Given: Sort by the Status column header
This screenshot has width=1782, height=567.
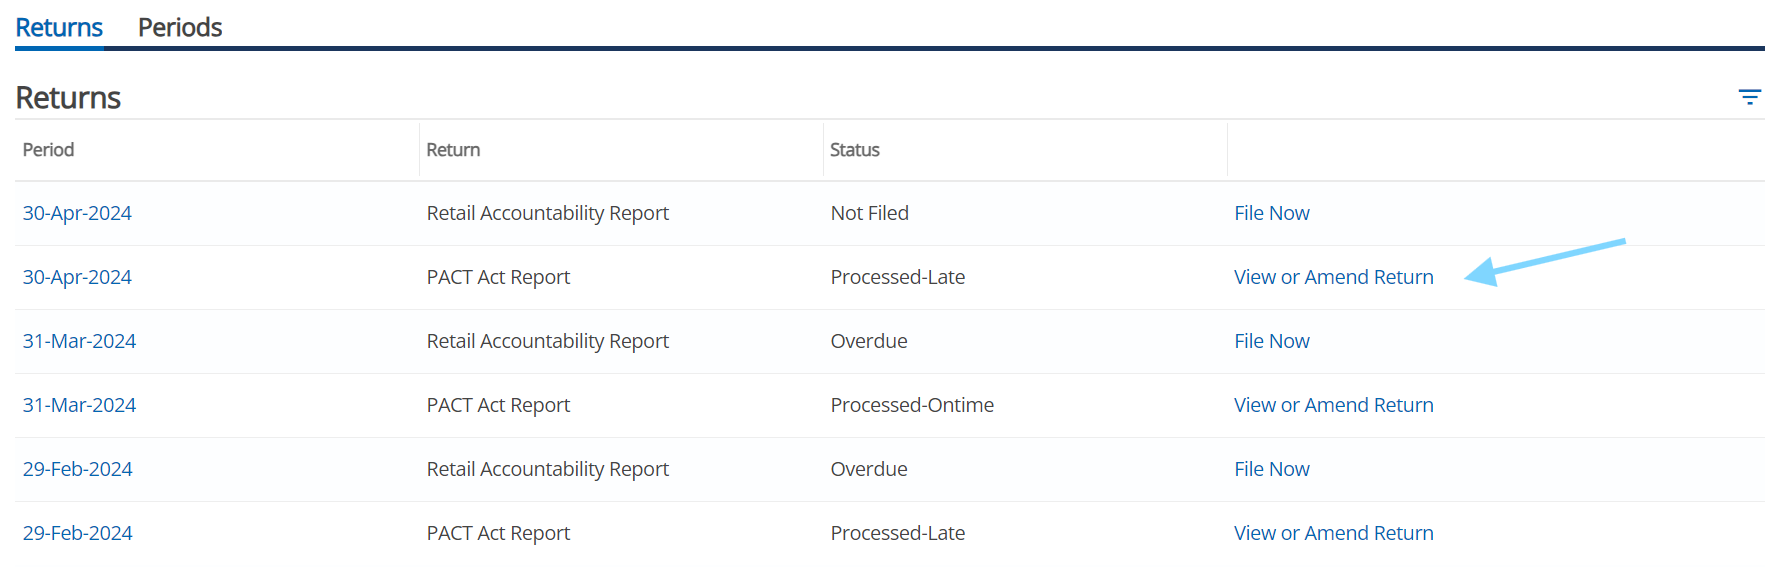Looking at the screenshot, I should tap(854, 150).
